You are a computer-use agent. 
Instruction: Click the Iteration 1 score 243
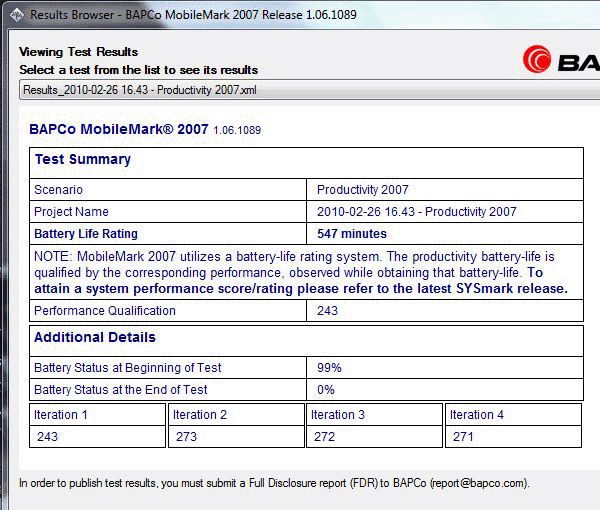(47, 437)
